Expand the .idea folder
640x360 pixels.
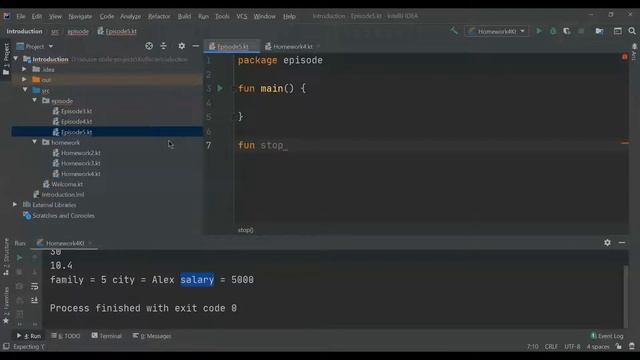(x=24, y=69)
